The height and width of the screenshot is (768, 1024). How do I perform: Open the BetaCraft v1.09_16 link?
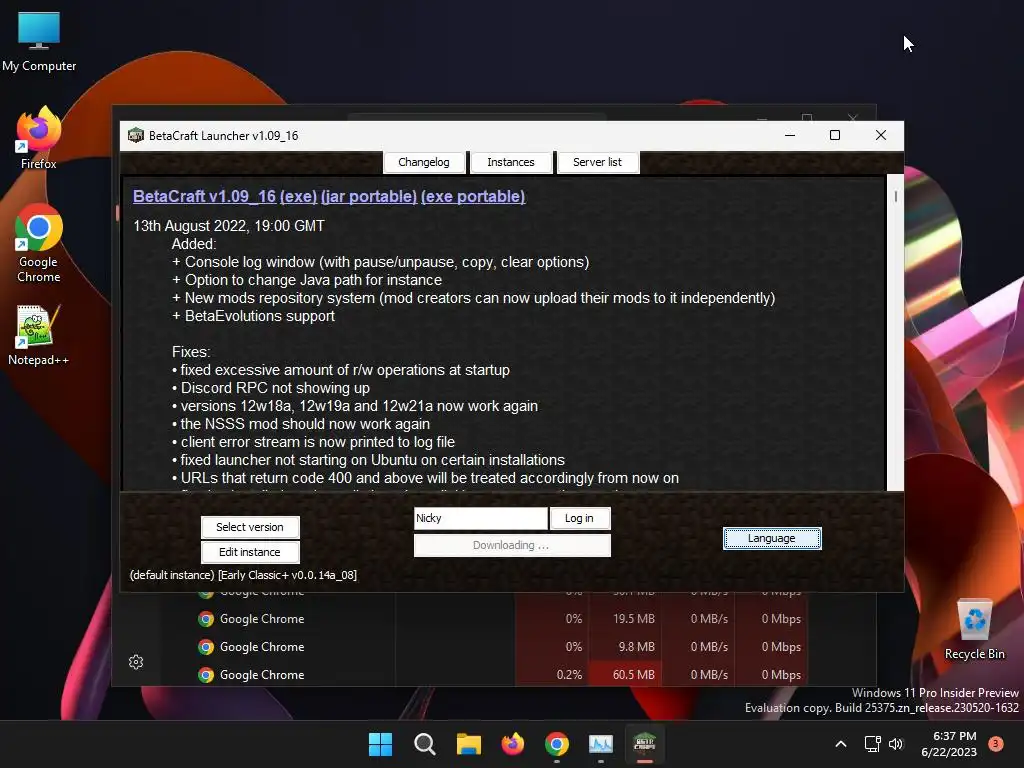pyautogui.click(x=204, y=197)
